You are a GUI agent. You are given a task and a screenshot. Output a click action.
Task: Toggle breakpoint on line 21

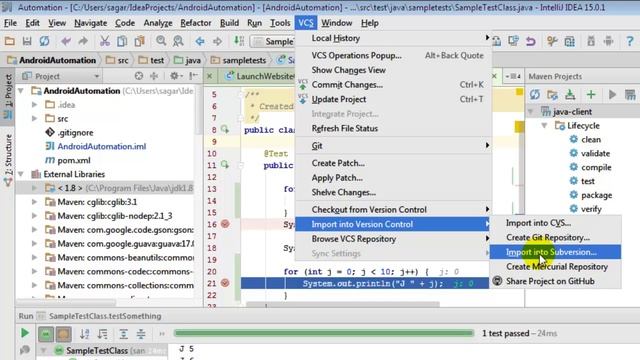pos(225,283)
